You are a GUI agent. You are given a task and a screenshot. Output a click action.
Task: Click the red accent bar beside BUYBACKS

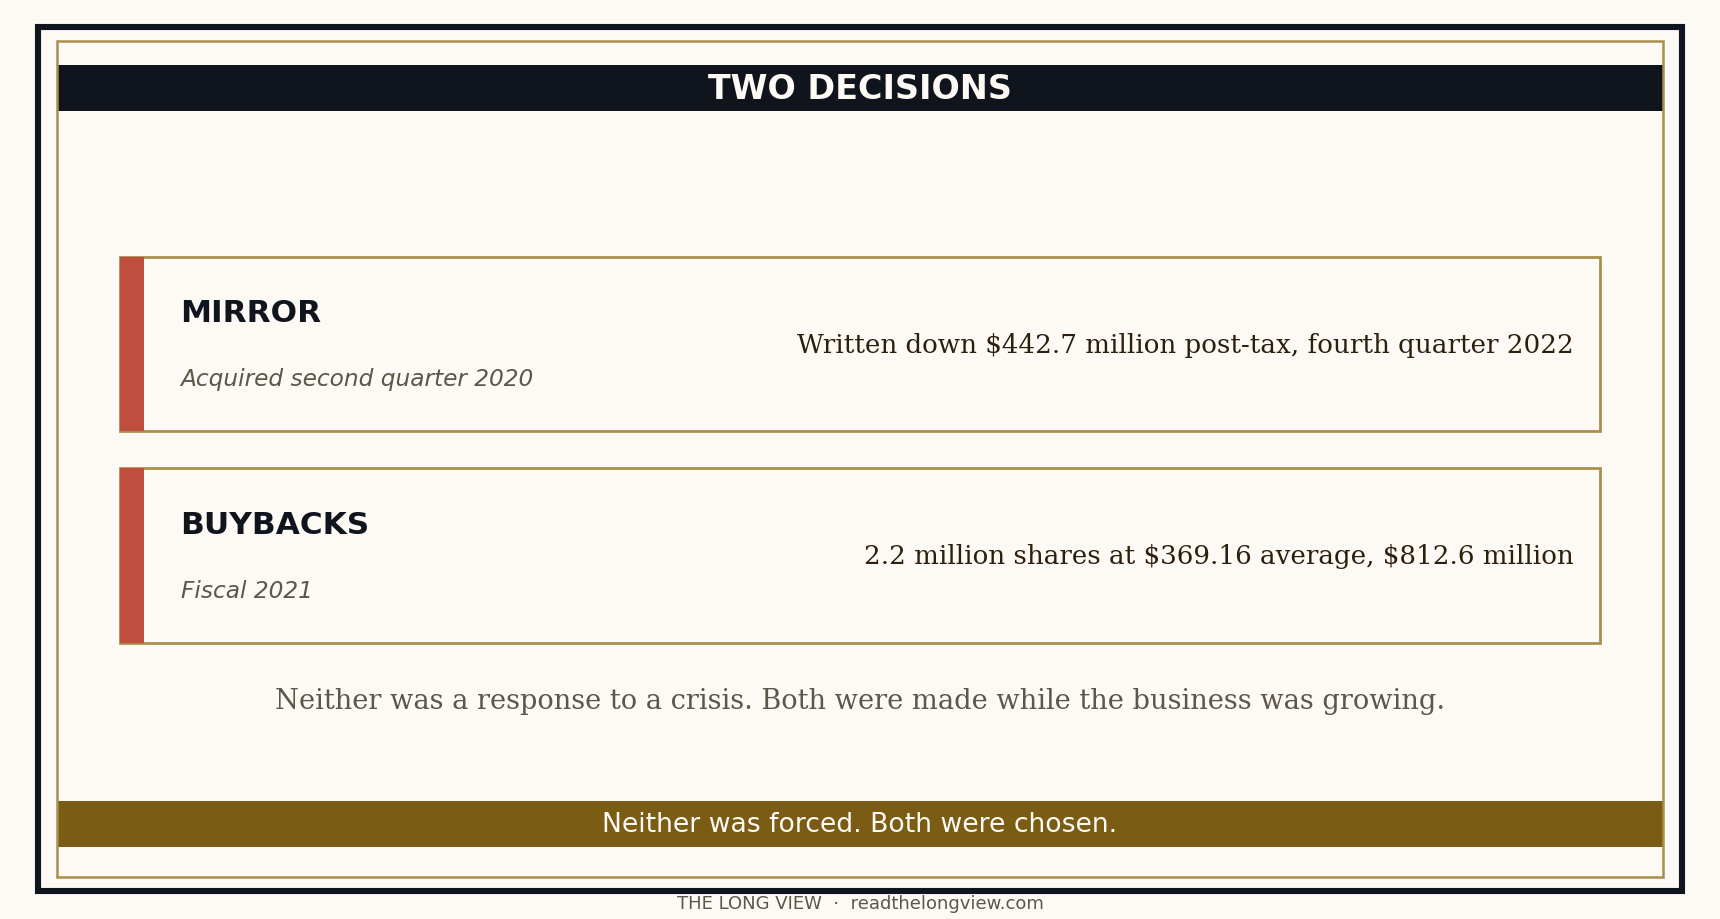[132, 556]
